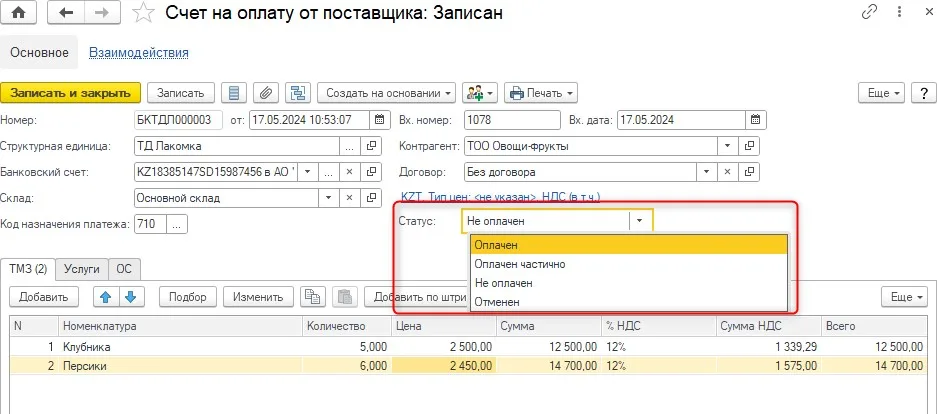Paste rows from clipboard icon

(x=345, y=296)
